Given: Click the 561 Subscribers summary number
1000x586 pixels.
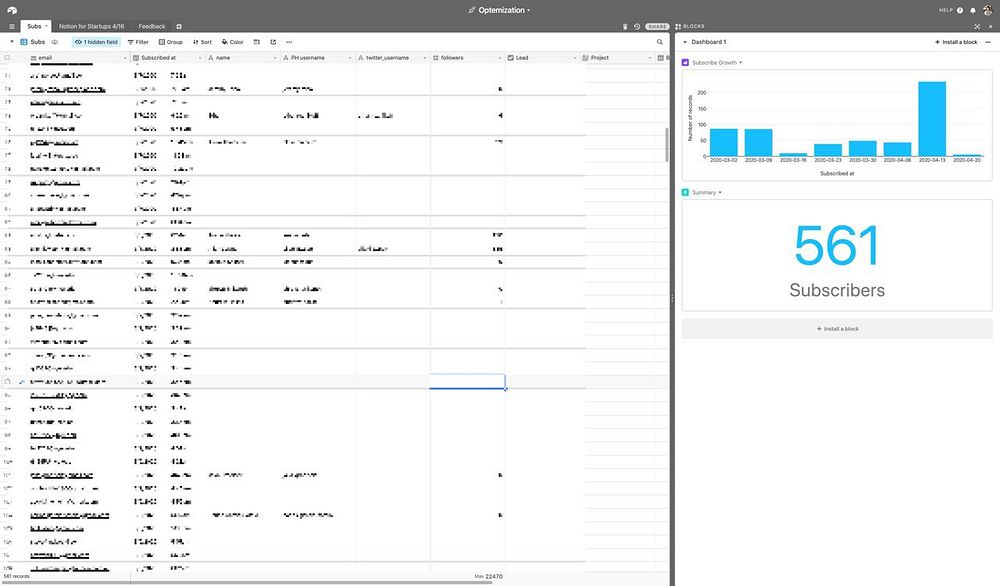Looking at the screenshot, I should pyautogui.click(x=837, y=245).
